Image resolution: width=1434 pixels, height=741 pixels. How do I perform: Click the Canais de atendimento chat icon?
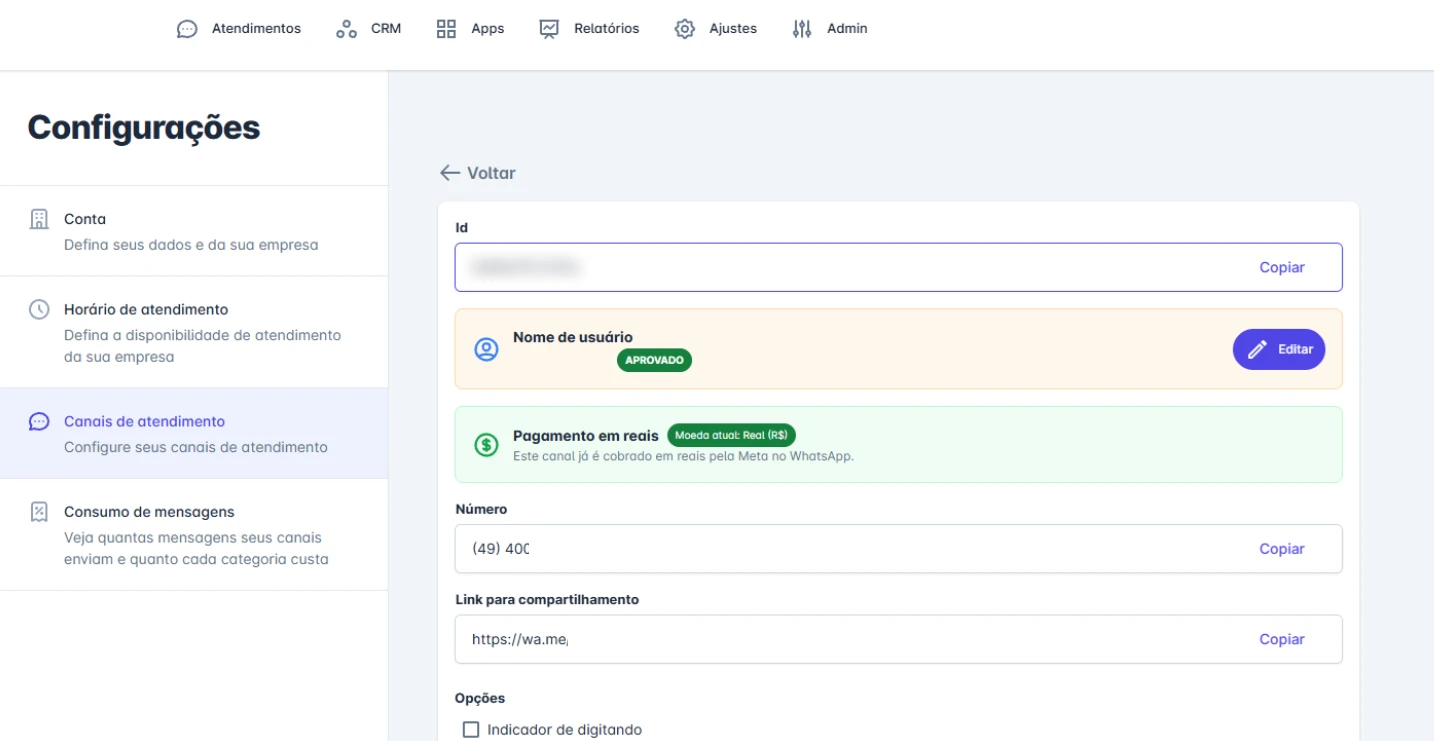click(39, 421)
